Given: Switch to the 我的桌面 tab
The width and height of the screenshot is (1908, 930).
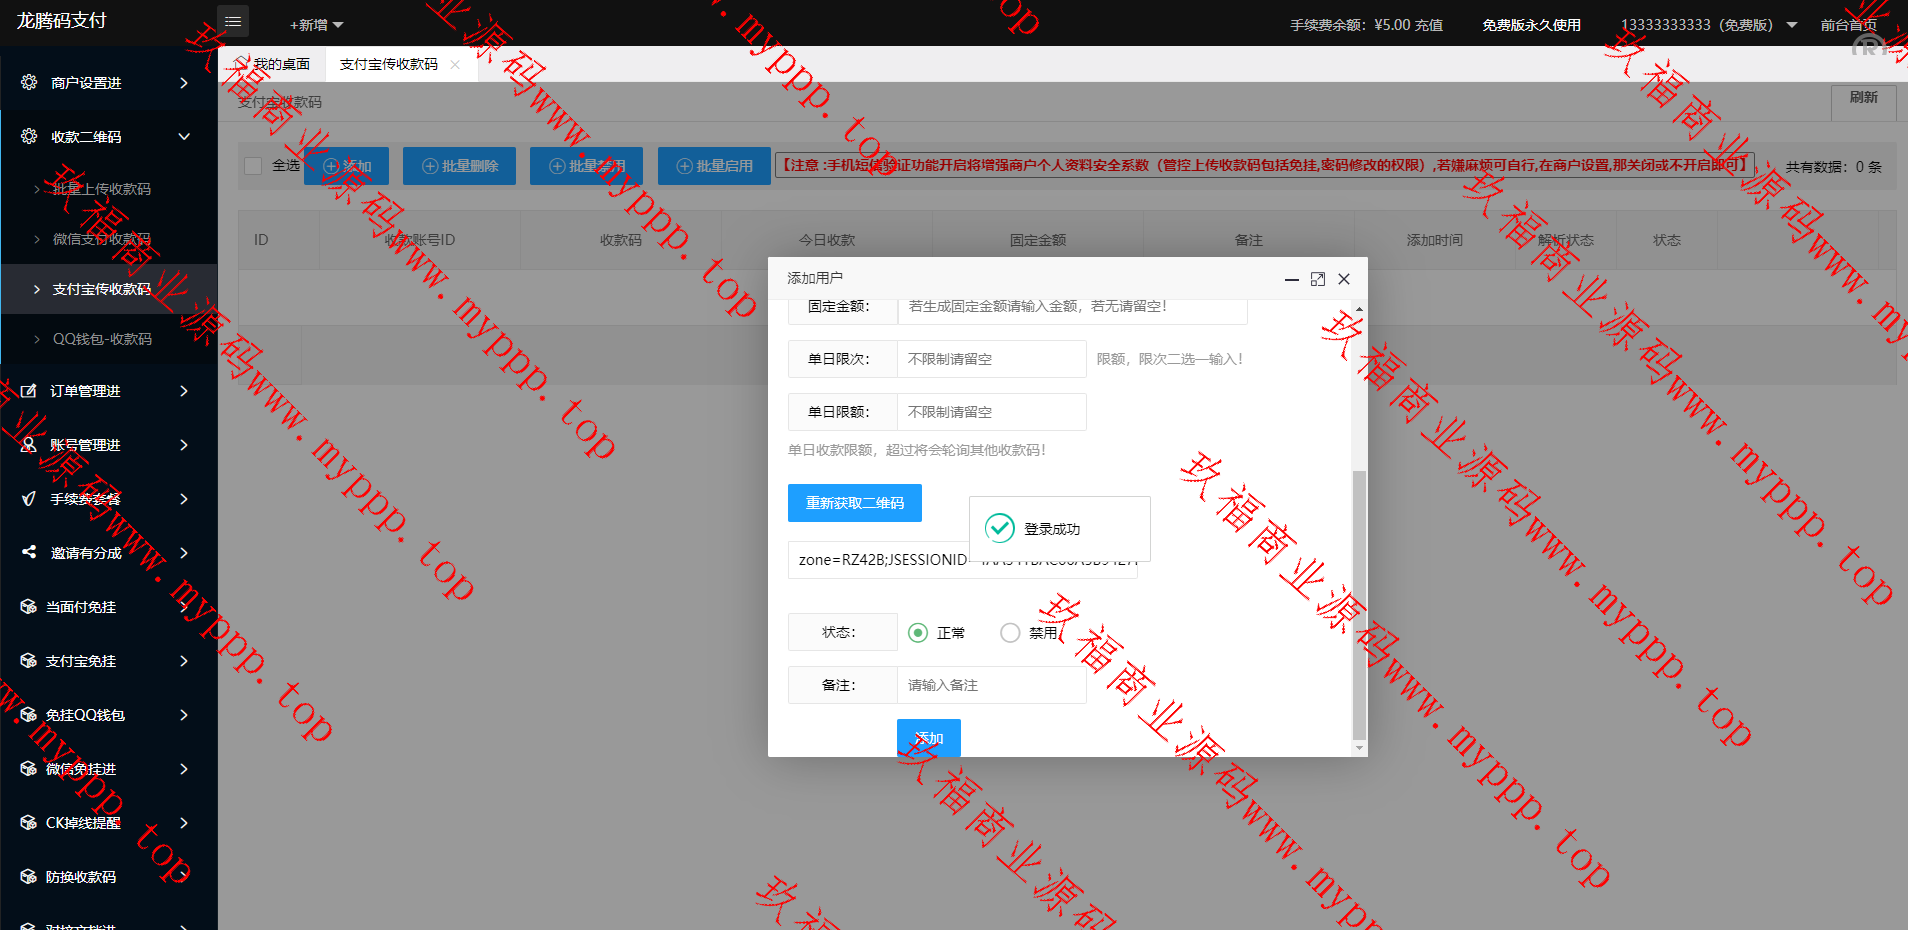Looking at the screenshot, I should click(279, 65).
